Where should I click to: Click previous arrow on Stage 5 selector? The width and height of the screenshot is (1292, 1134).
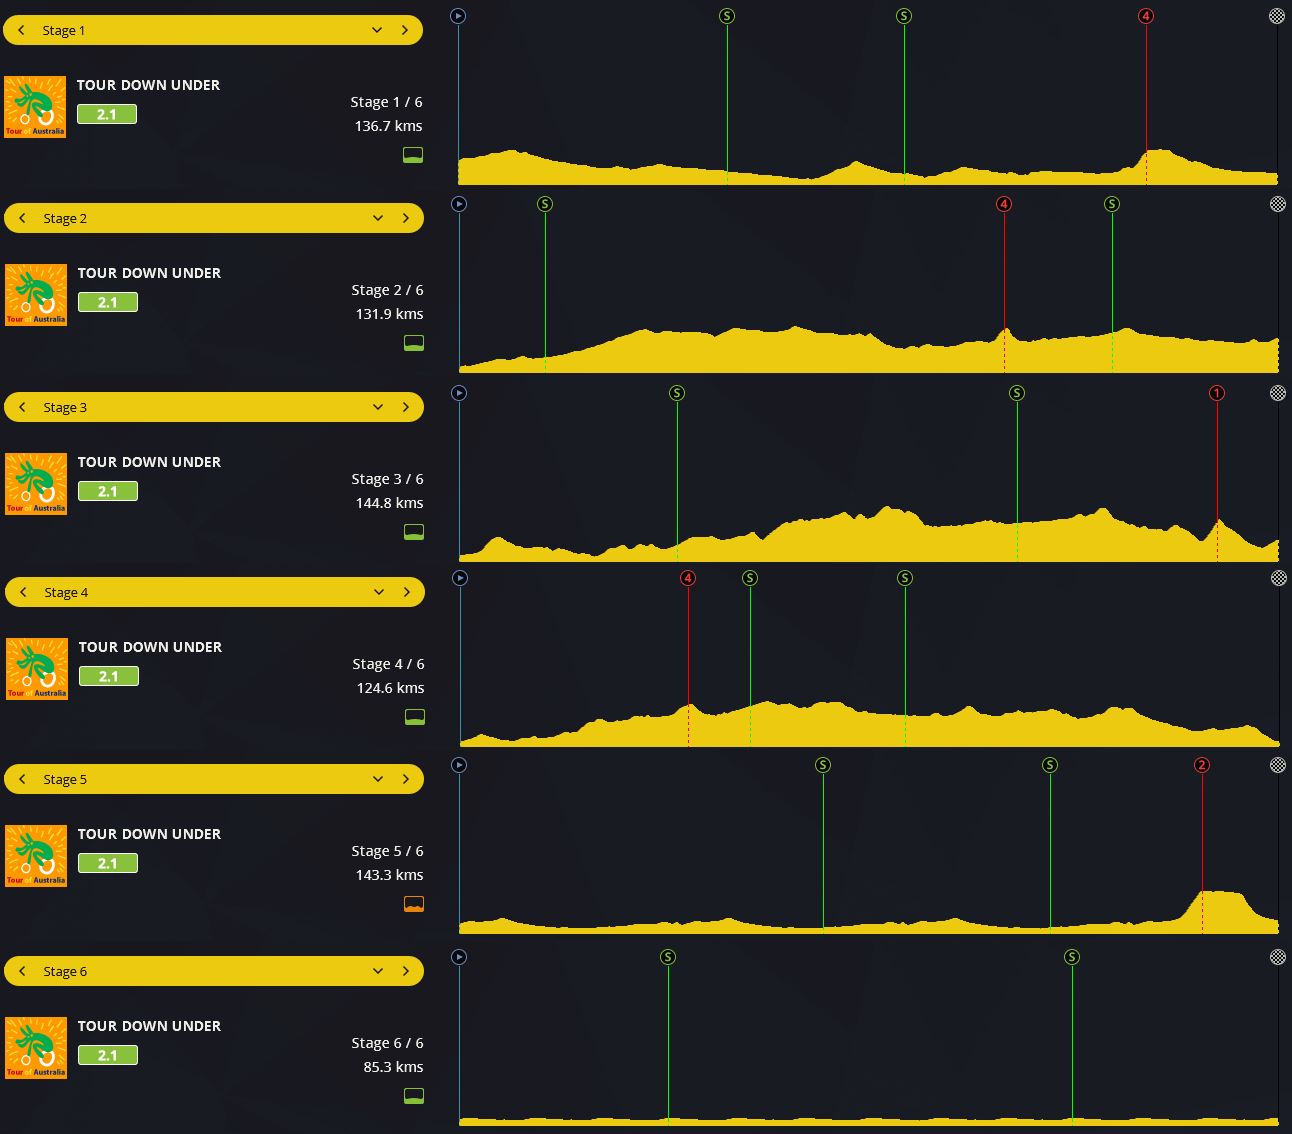[22, 779]
